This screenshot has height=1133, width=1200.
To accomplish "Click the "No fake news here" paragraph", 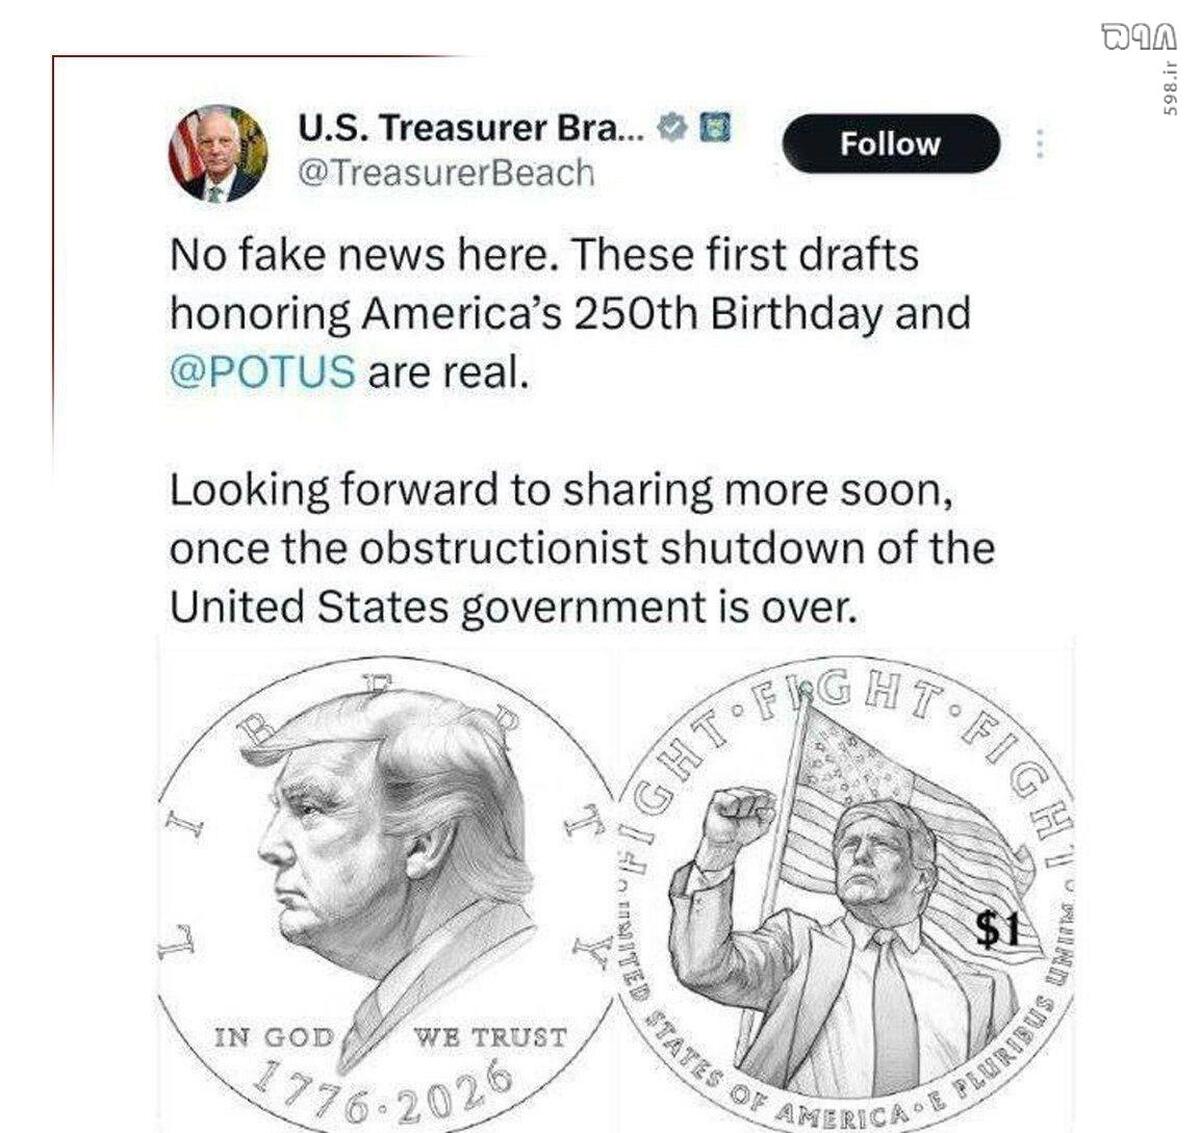I will coord(570,313).
